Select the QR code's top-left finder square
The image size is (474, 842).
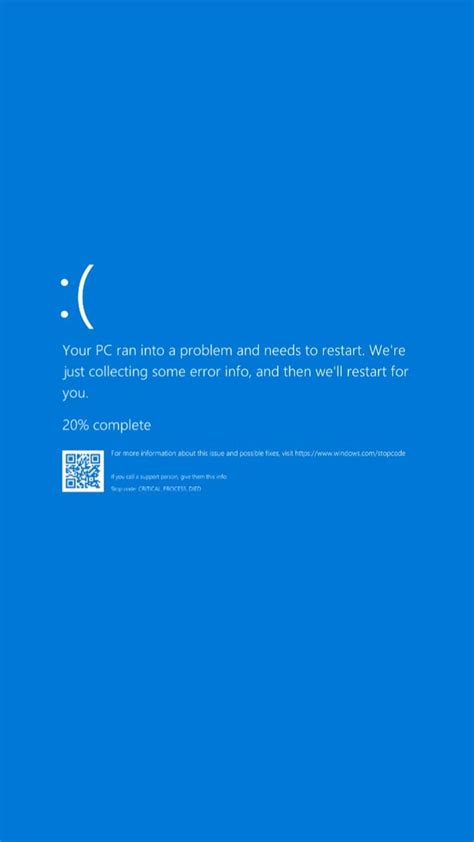click(70, 458)
